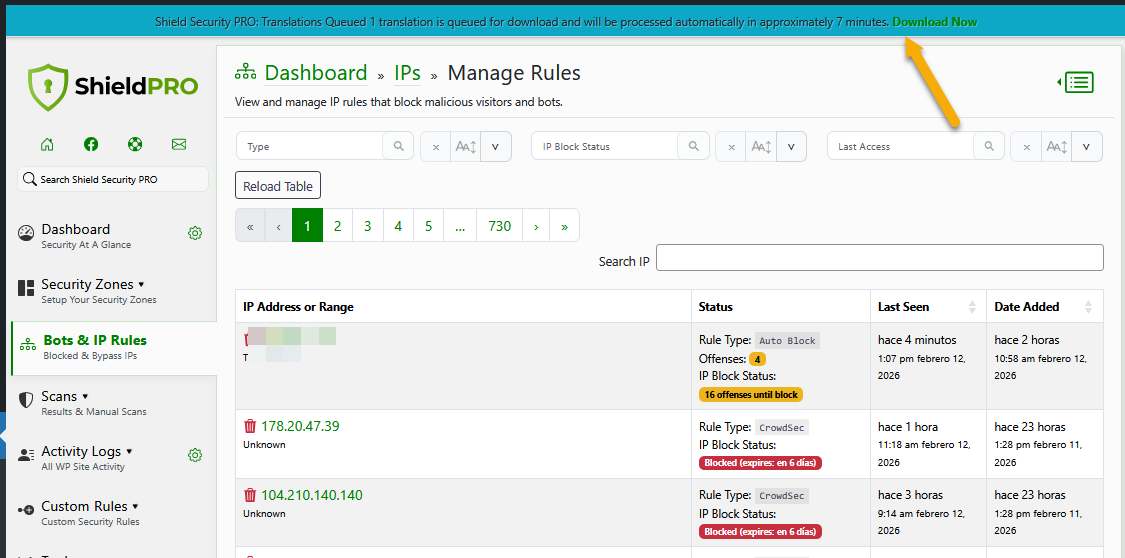Click the 16 offenses until block badge
The image size is (1125, 558).
click(750, 394)
